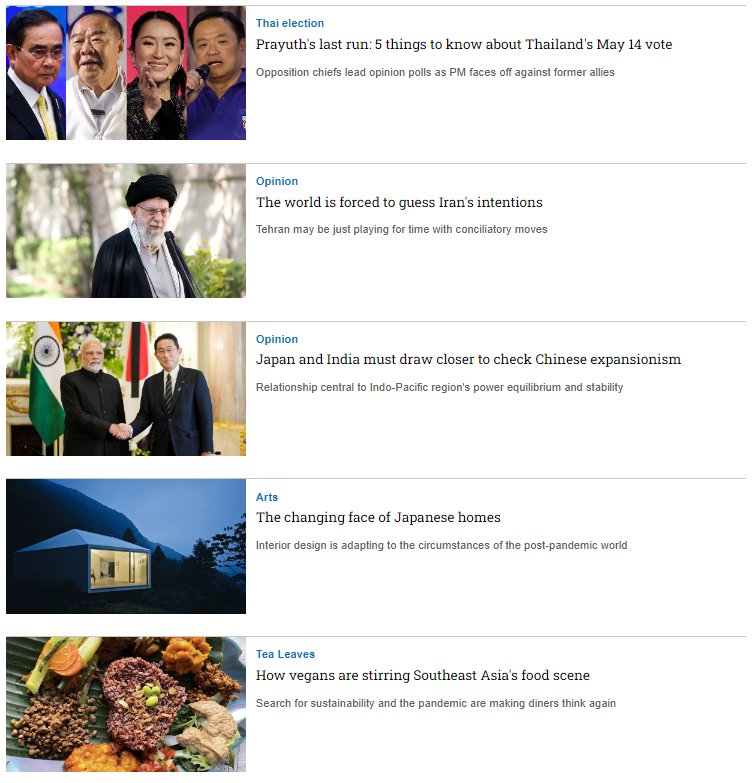Viewport: 754px width, 783px height.
Task: Click the vegan food platter thumbnail
Action: (126, 705)
